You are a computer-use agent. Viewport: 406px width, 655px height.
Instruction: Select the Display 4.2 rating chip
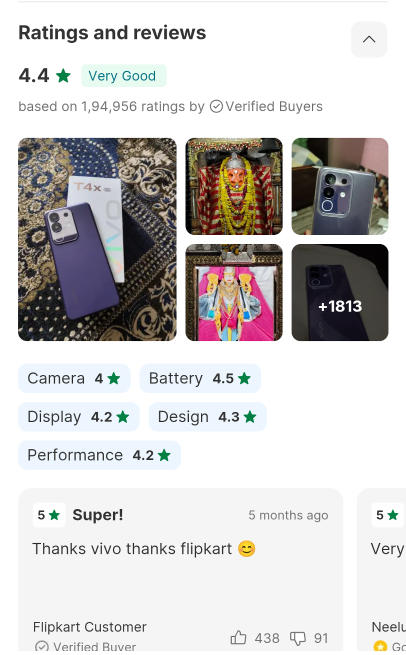point(78,417)
